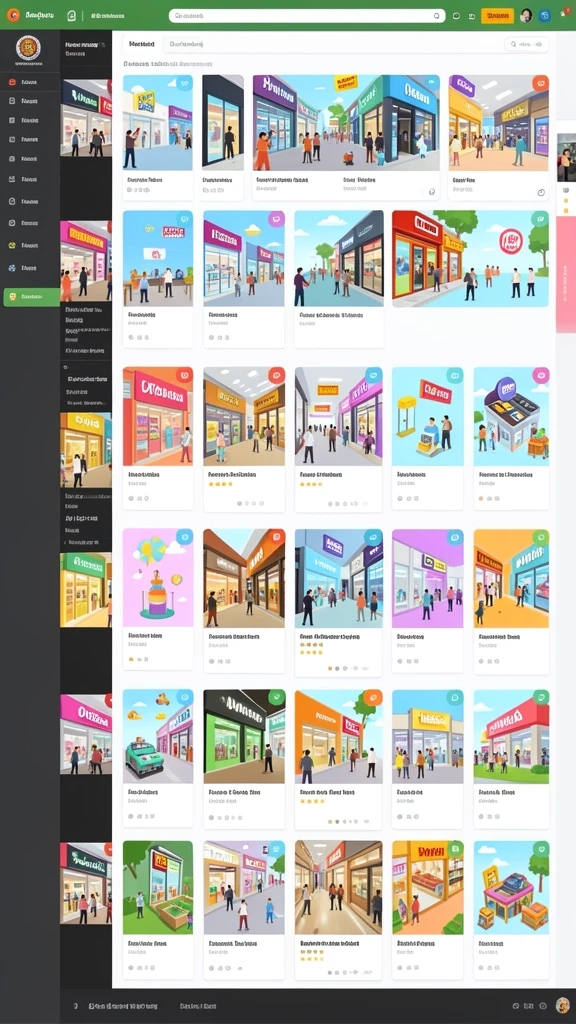Click the yellow icon in the left sidebar list

pyautogui.click(x=12, y=246)
